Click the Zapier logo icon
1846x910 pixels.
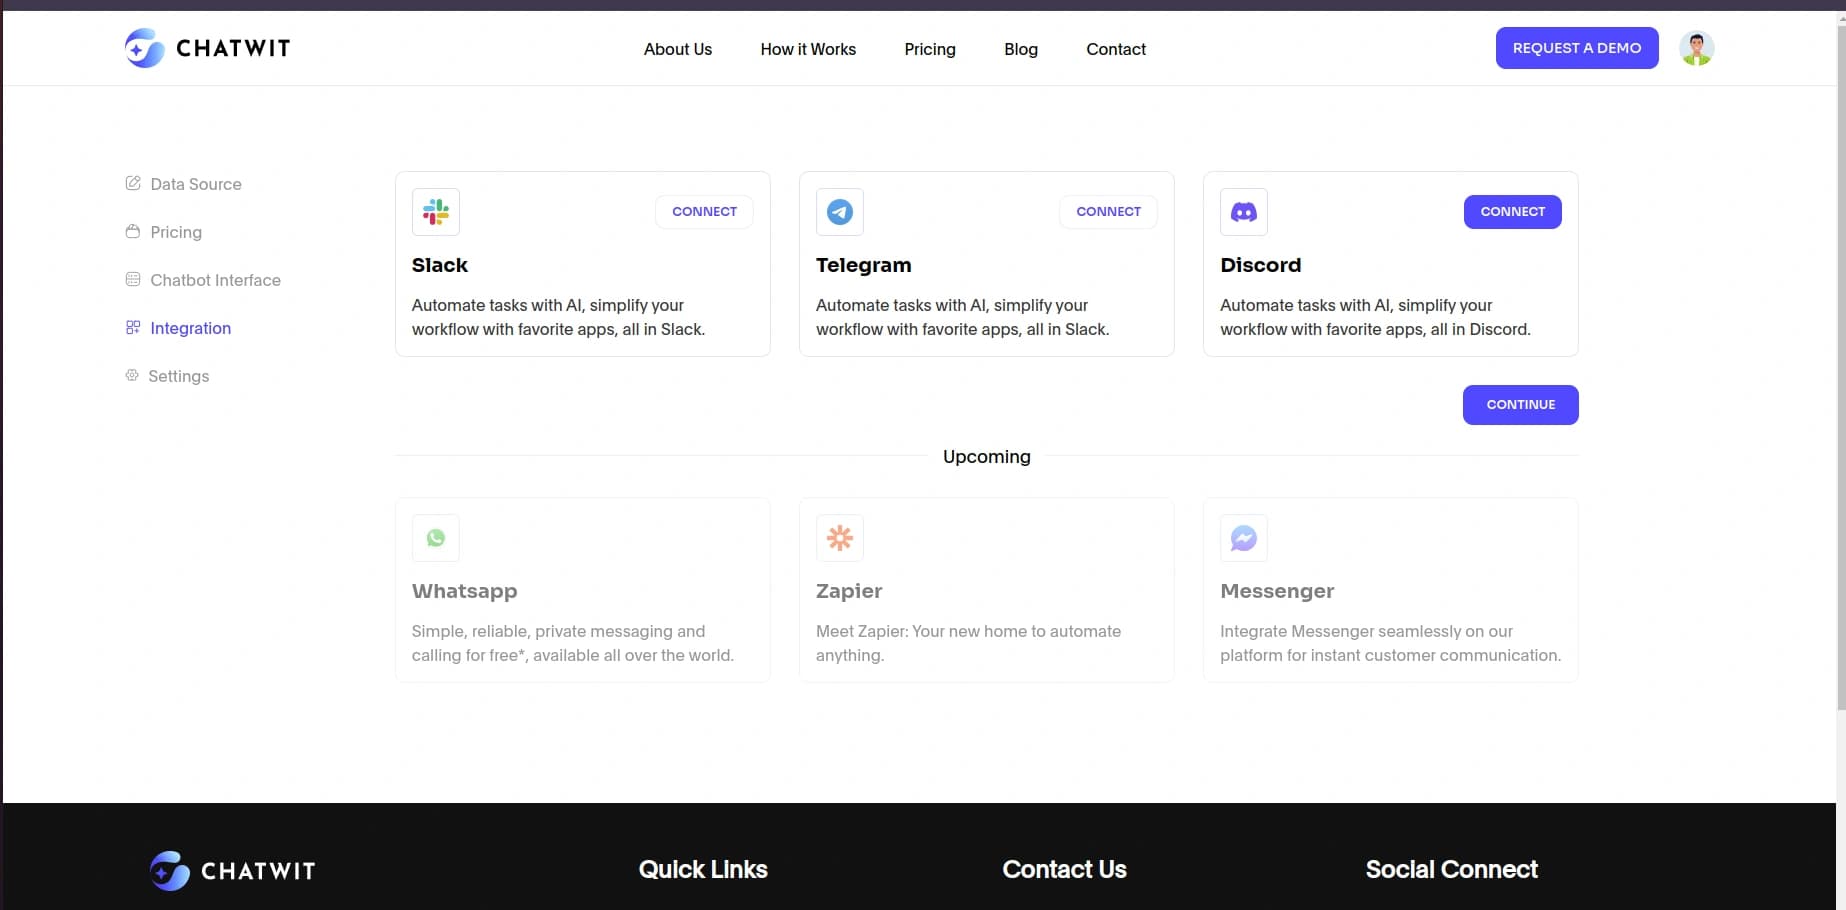click(x=840, y=538)
